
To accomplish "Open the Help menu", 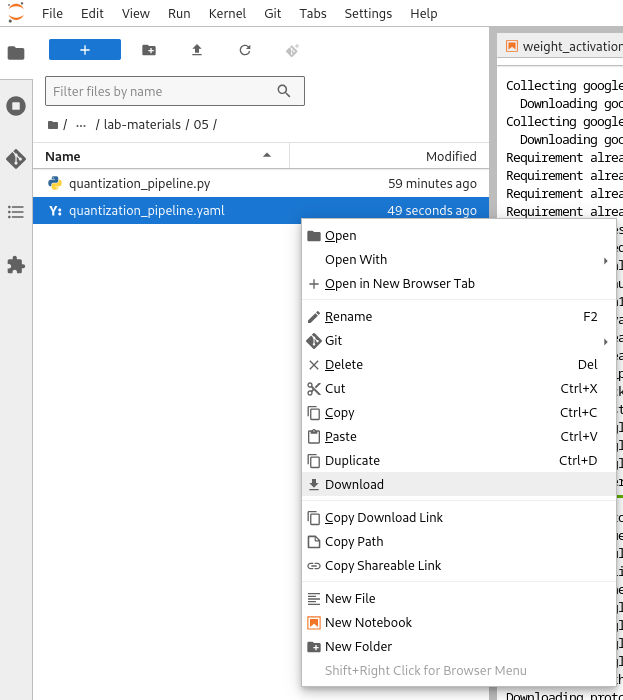I will [x=424, y=13].
